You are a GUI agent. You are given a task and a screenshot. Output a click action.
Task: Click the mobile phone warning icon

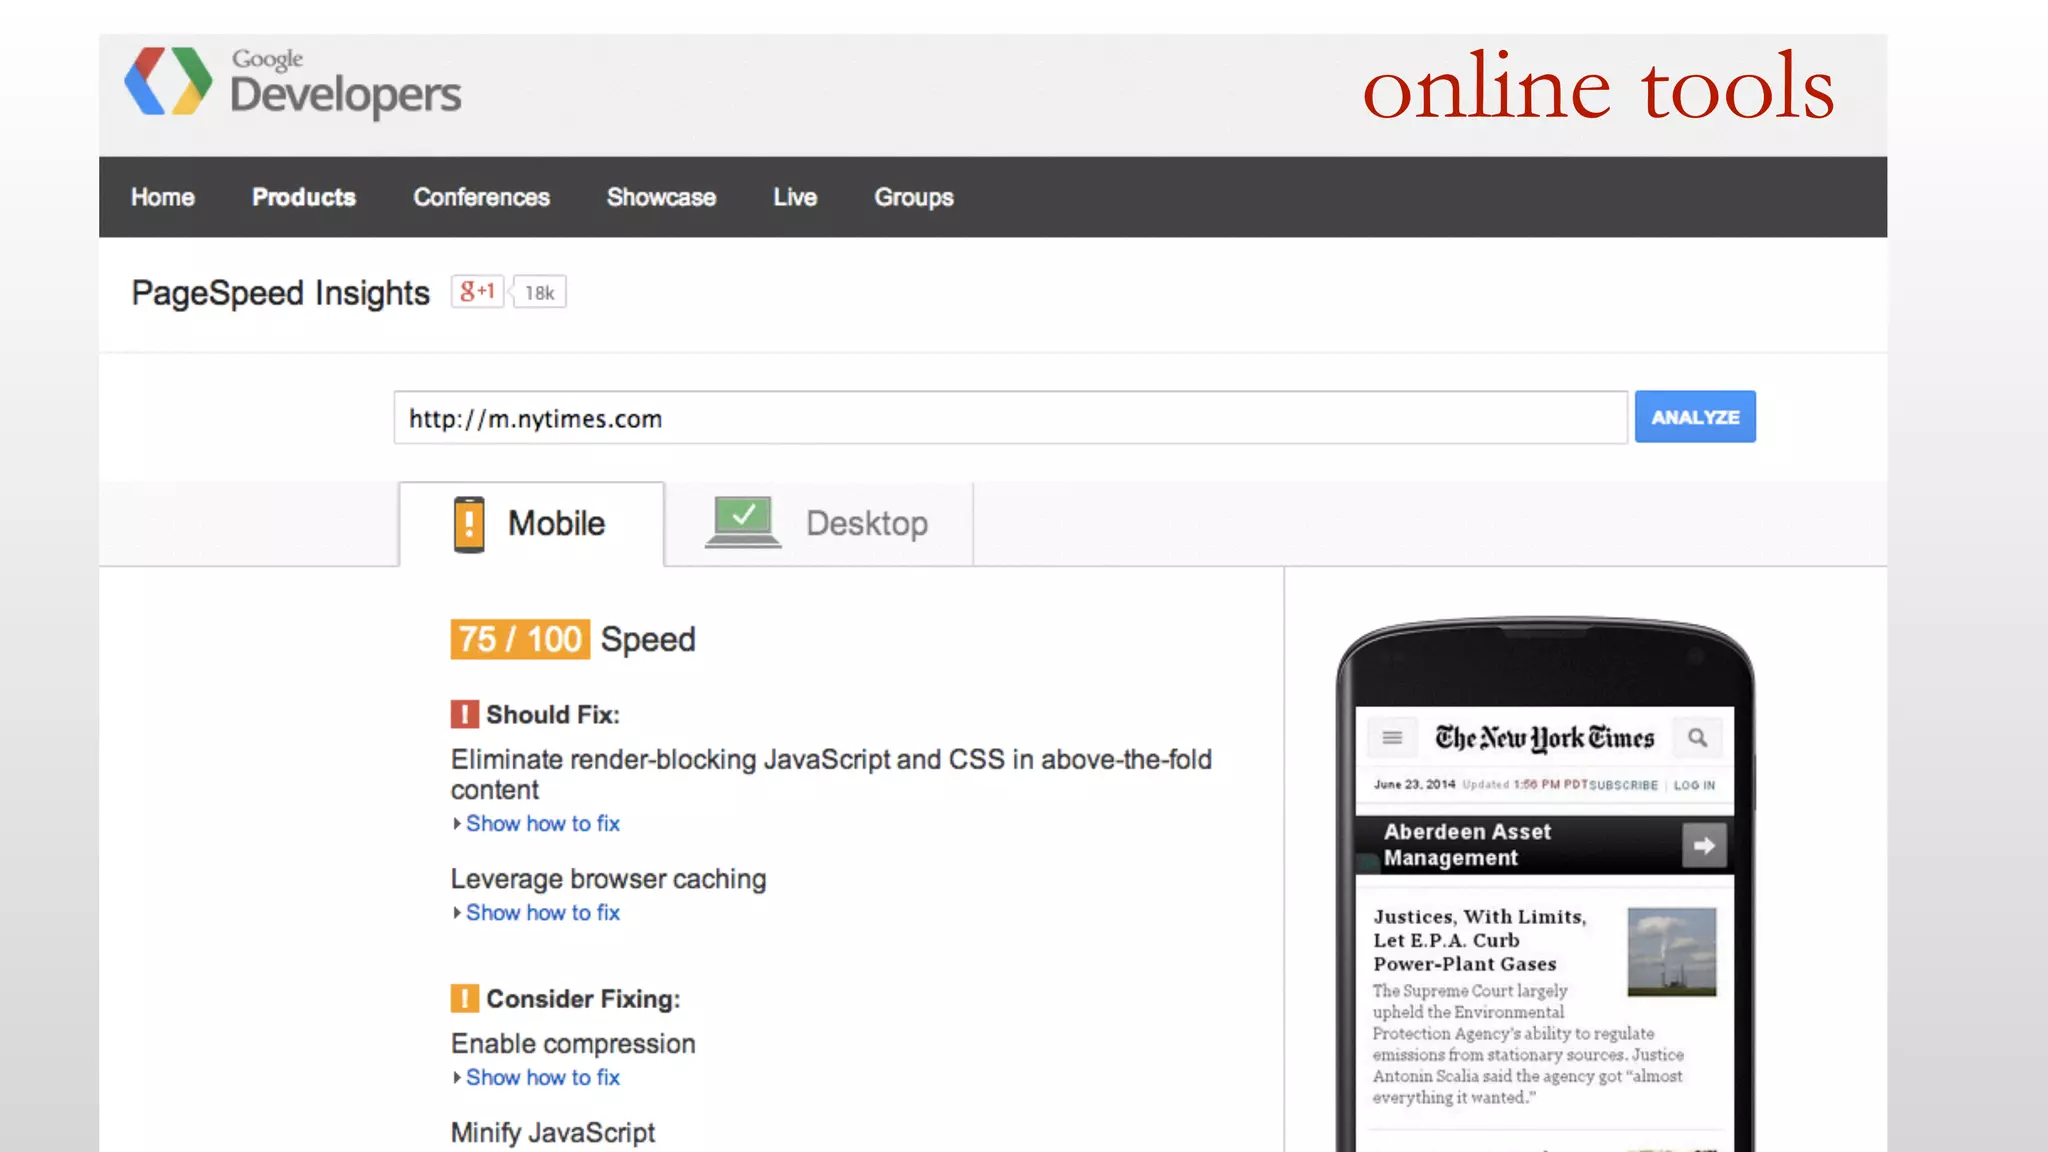(x=468, y=524)
